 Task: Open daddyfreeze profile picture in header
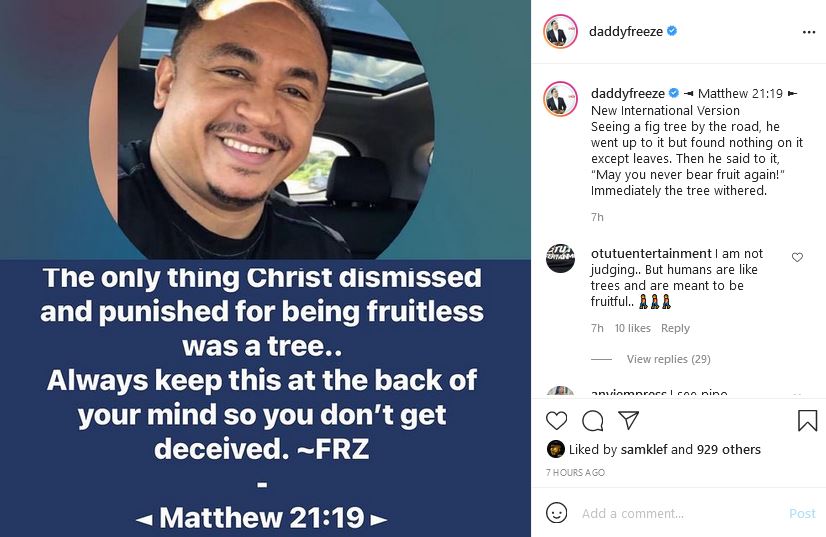(560, 32)
